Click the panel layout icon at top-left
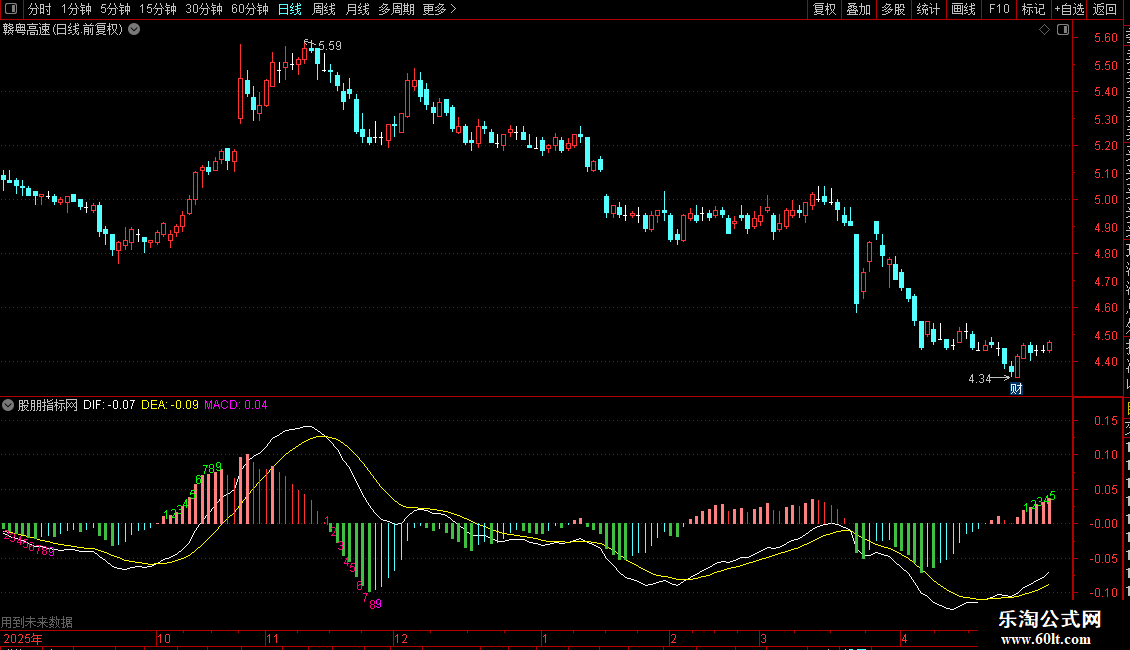 click(x=11, y=9)
